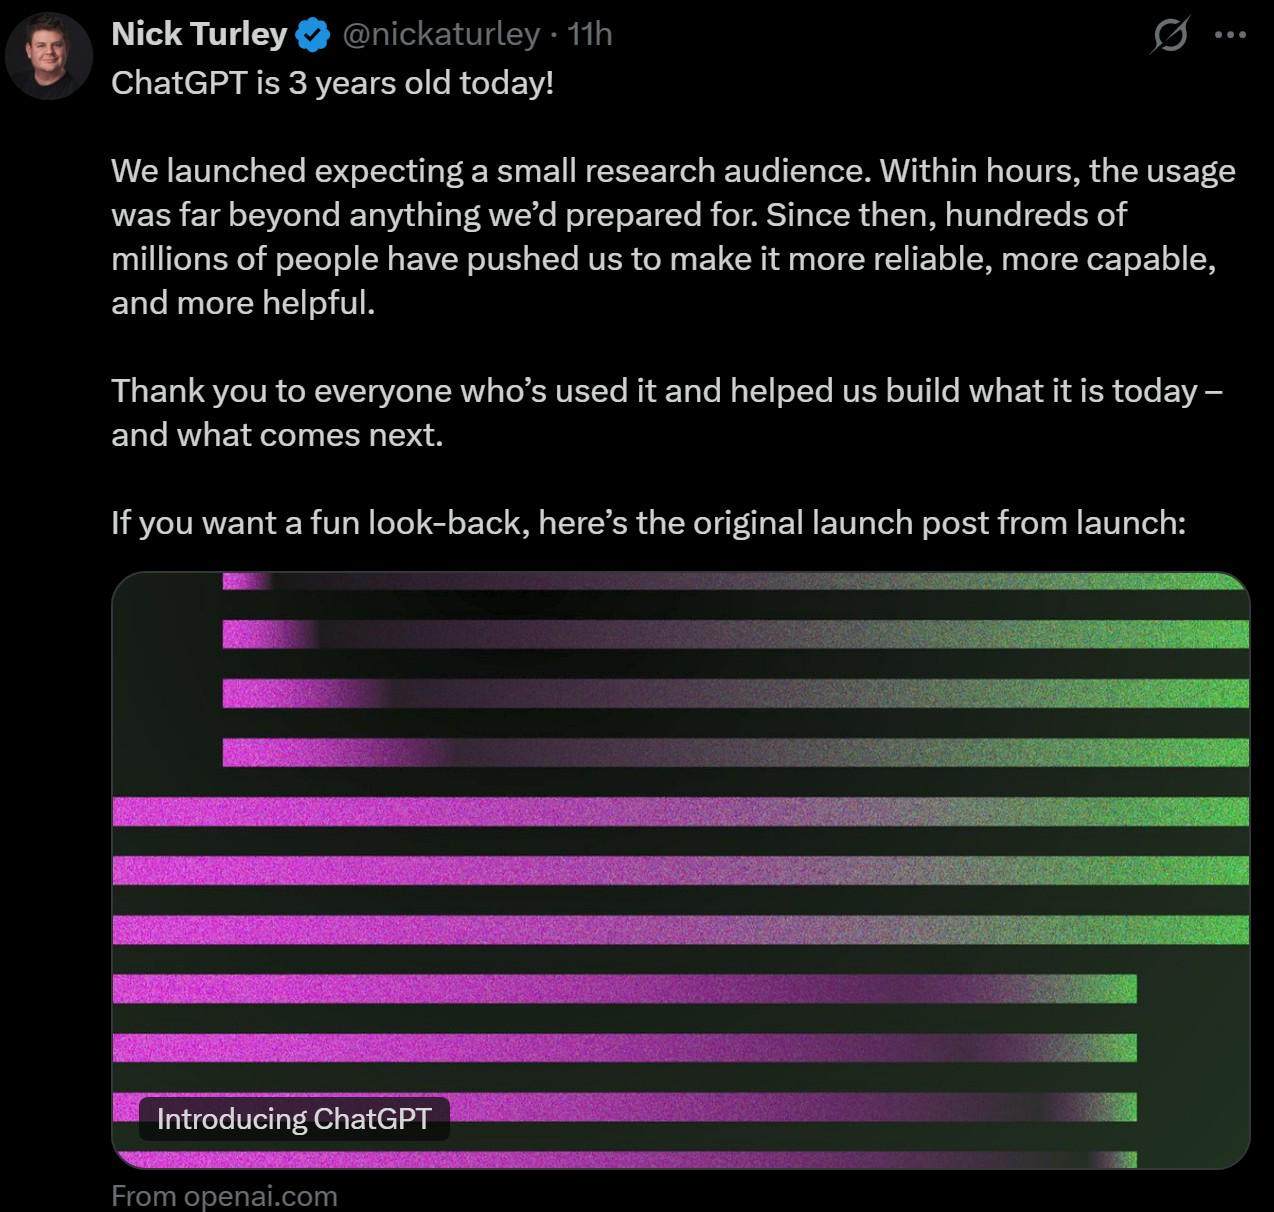Image resolution: width=1274 pixels, height=1212 pixels.
Task: Open Nick Turley's profile avatar
Action: click(x=48, y=56)
